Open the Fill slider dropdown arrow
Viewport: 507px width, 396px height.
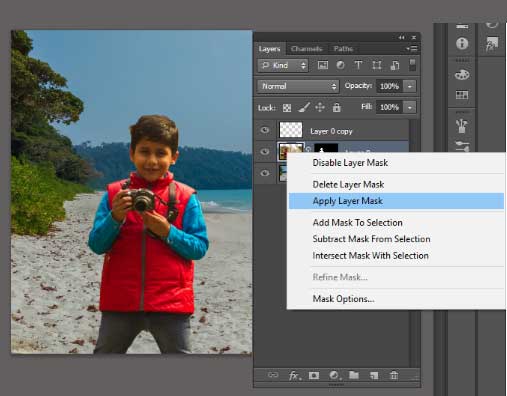click(410, 107)
